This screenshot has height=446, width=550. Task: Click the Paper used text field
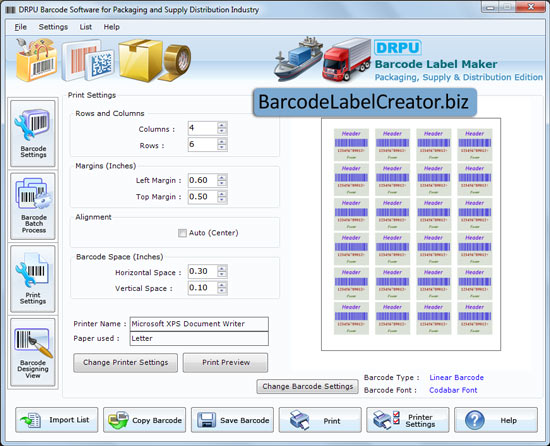[x=199, y=339]
